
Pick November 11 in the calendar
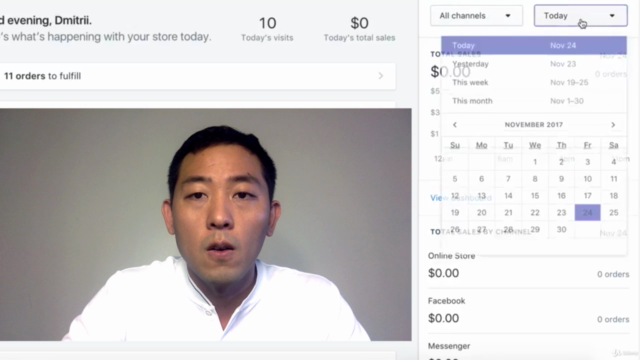[613, 179]
